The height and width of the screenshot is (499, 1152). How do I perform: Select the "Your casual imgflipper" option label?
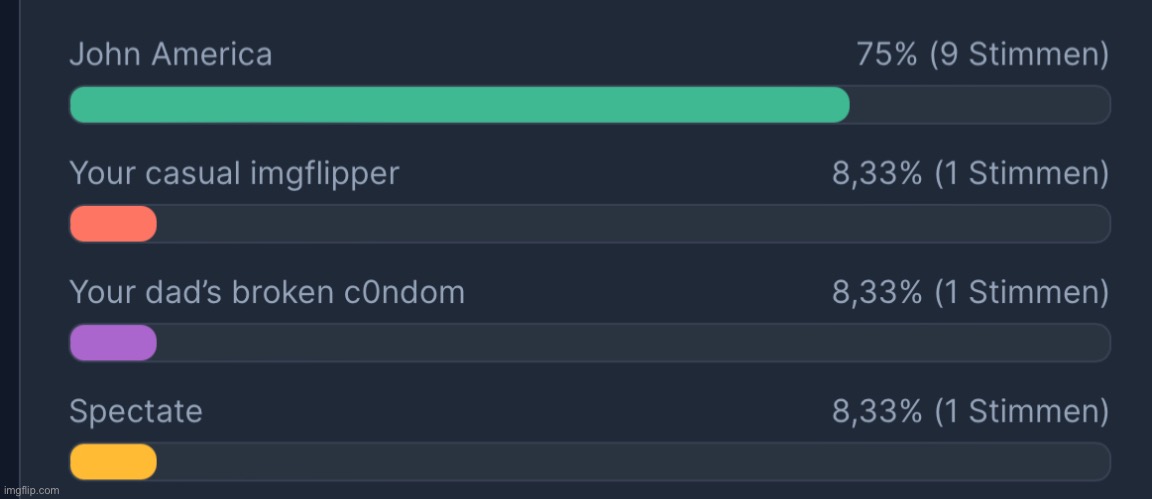coord(233,174)
